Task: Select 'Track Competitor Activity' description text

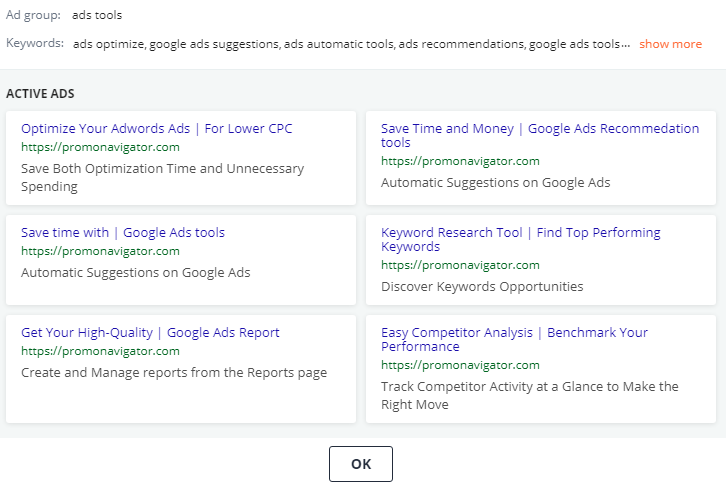Action: tap(530, 395)
